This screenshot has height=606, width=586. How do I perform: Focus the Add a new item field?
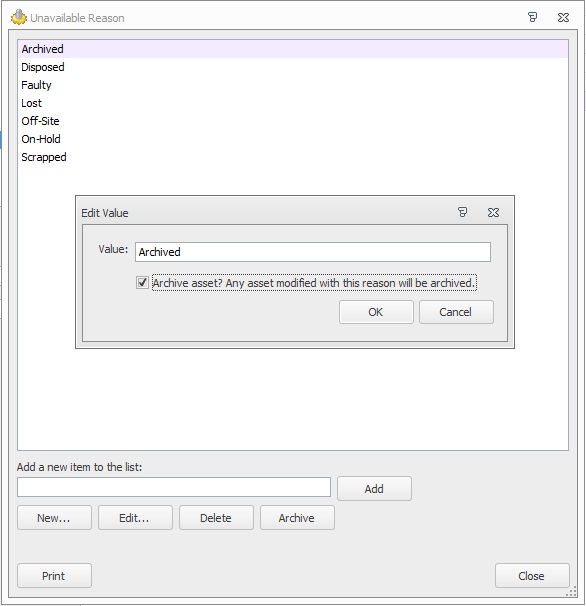tap(174, 487)
